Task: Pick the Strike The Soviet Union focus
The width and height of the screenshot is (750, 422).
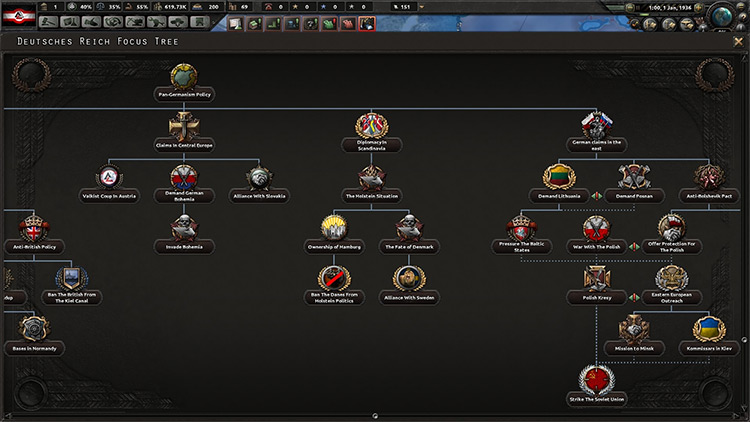Action: (596, 387)
